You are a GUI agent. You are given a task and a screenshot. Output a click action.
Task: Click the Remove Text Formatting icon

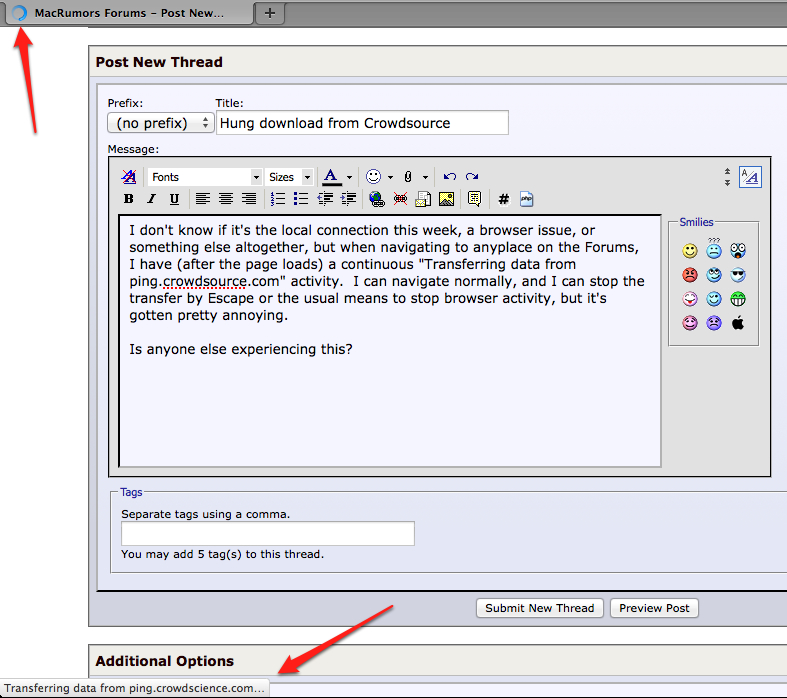coord(128,177)
